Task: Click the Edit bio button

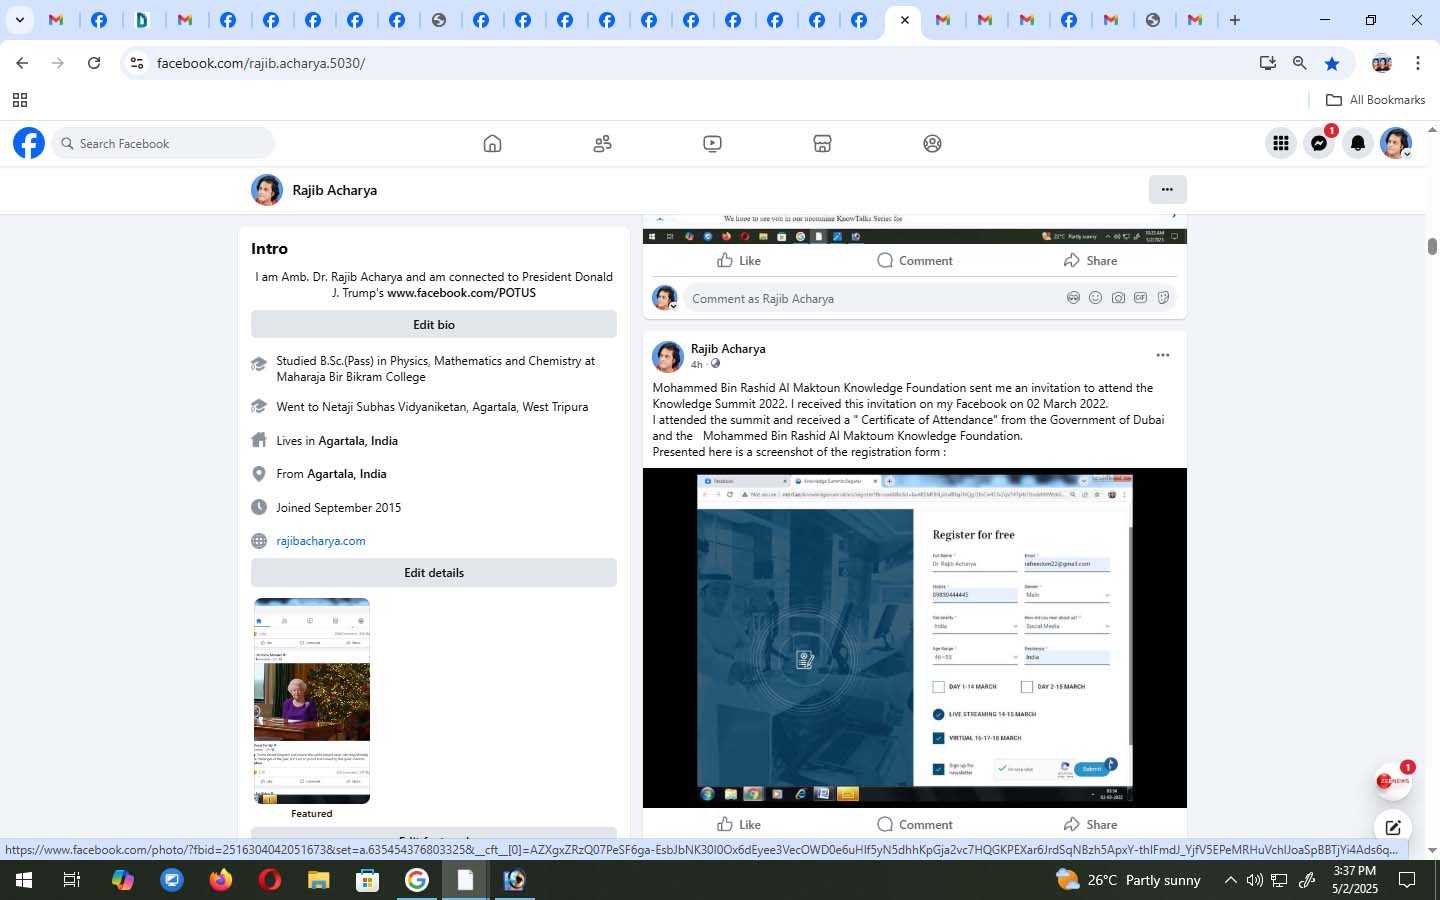Action: [x=434, y=324]
